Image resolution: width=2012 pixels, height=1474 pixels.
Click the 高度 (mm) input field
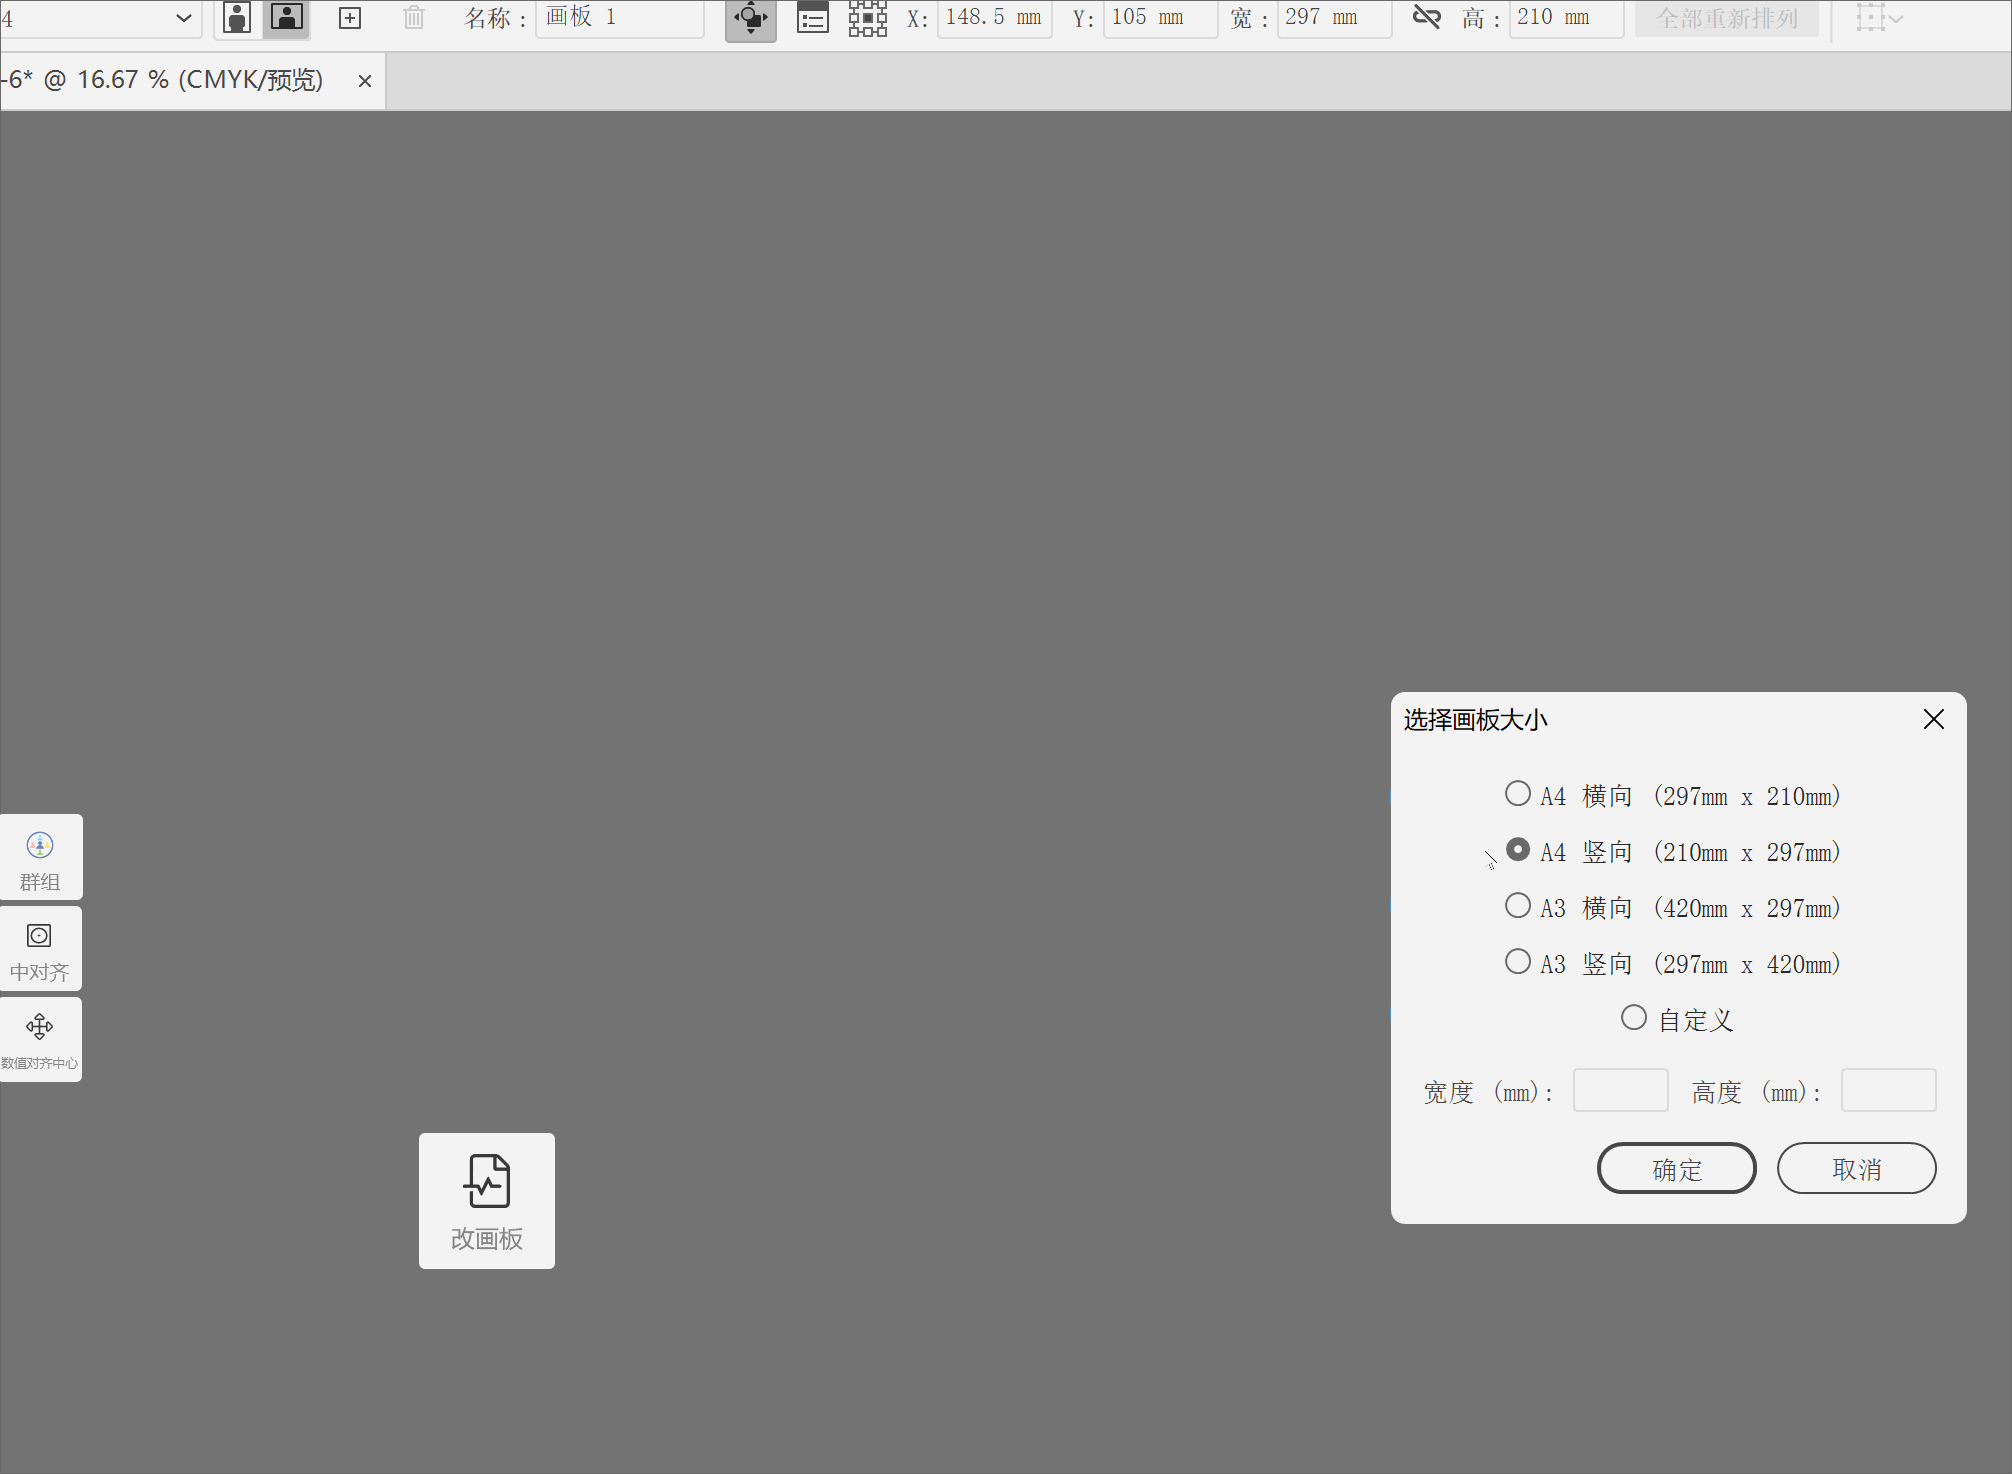click(1889, 1090)
